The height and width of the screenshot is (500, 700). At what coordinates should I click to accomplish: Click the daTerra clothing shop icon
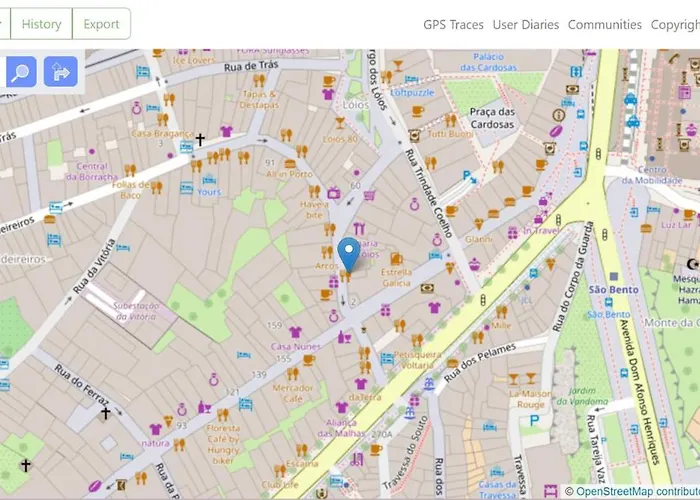361,383
